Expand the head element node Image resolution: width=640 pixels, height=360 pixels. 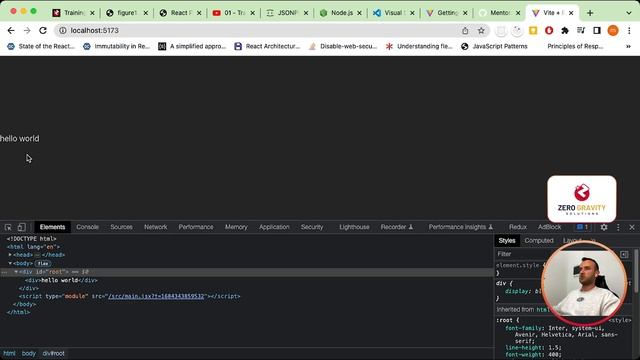(10, 255)
